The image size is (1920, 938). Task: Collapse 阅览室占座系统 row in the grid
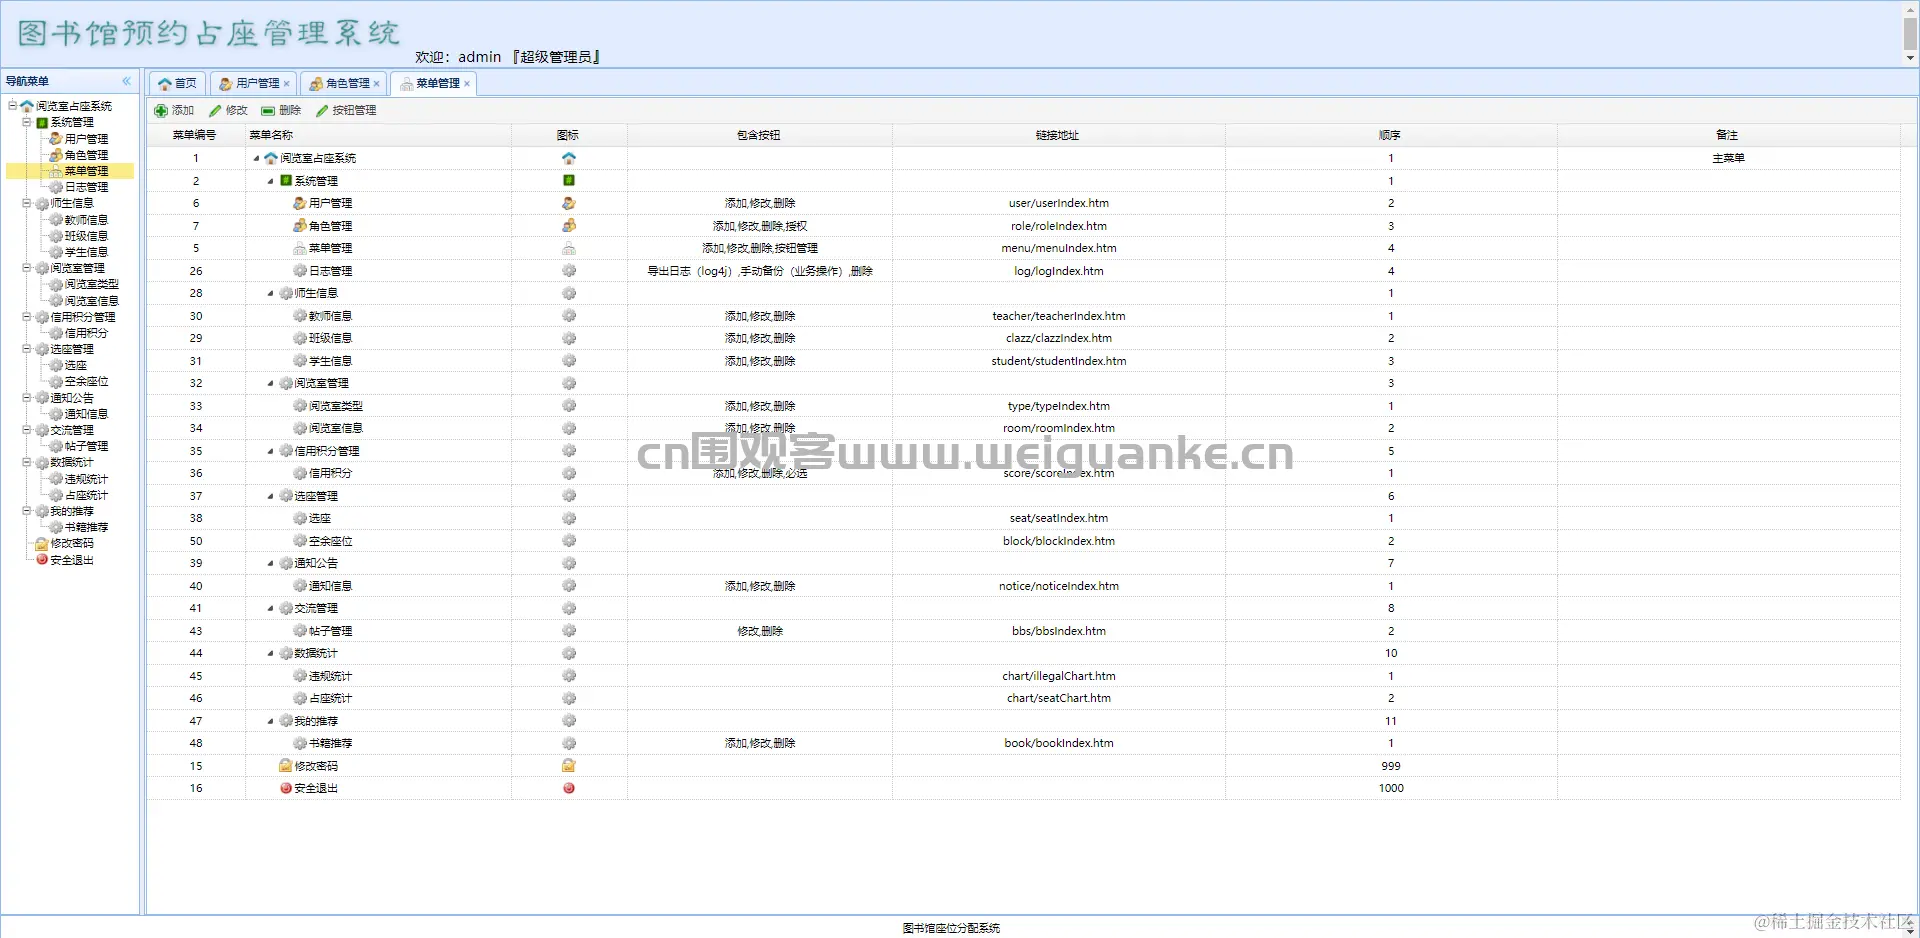tap(257, 158)
